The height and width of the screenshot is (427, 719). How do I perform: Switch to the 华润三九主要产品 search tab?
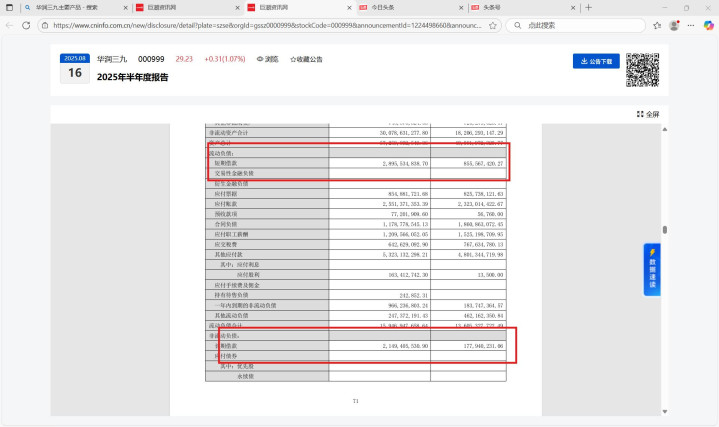[77, 8]
